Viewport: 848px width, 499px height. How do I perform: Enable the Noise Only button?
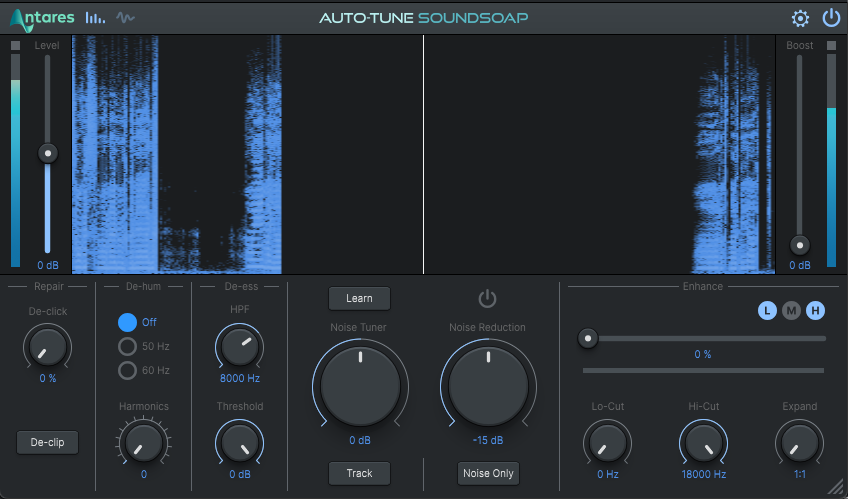pos(488,474)
